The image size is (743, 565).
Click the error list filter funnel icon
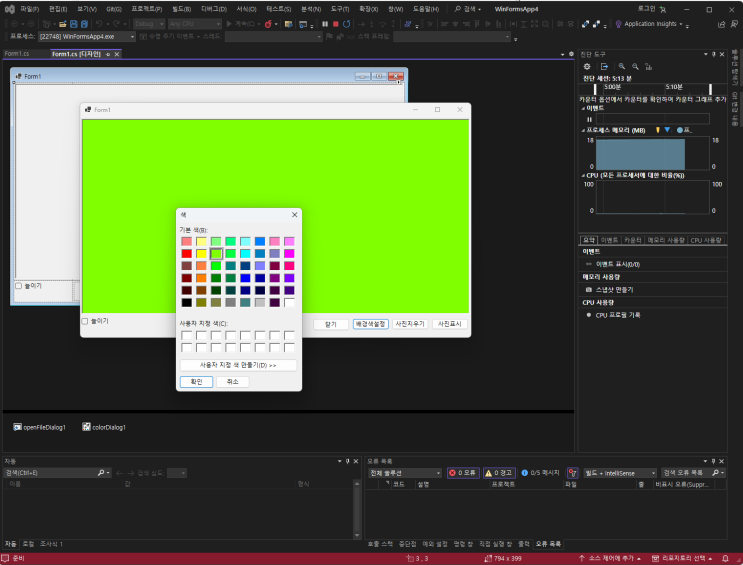tap(572, 473)
